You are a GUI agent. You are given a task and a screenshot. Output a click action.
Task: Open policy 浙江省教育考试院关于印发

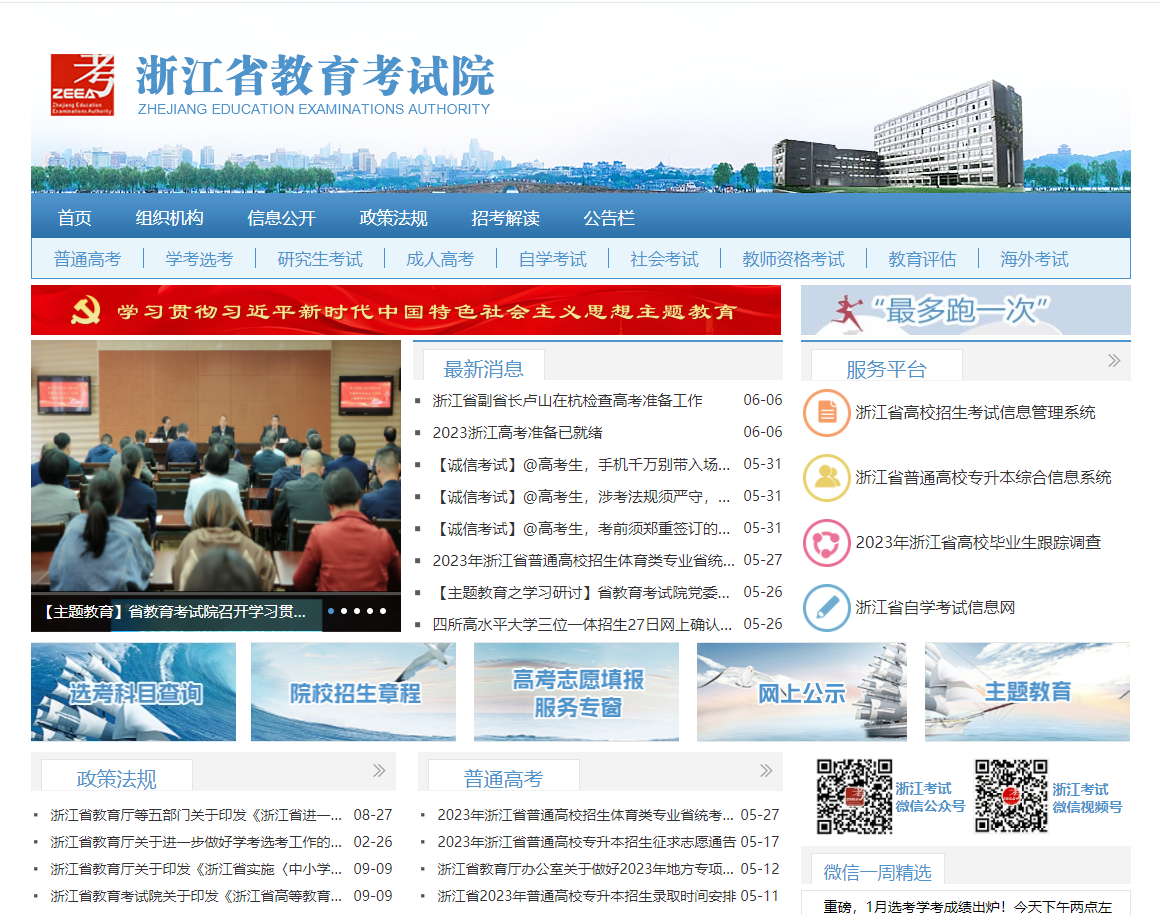(x=196, y=896)
